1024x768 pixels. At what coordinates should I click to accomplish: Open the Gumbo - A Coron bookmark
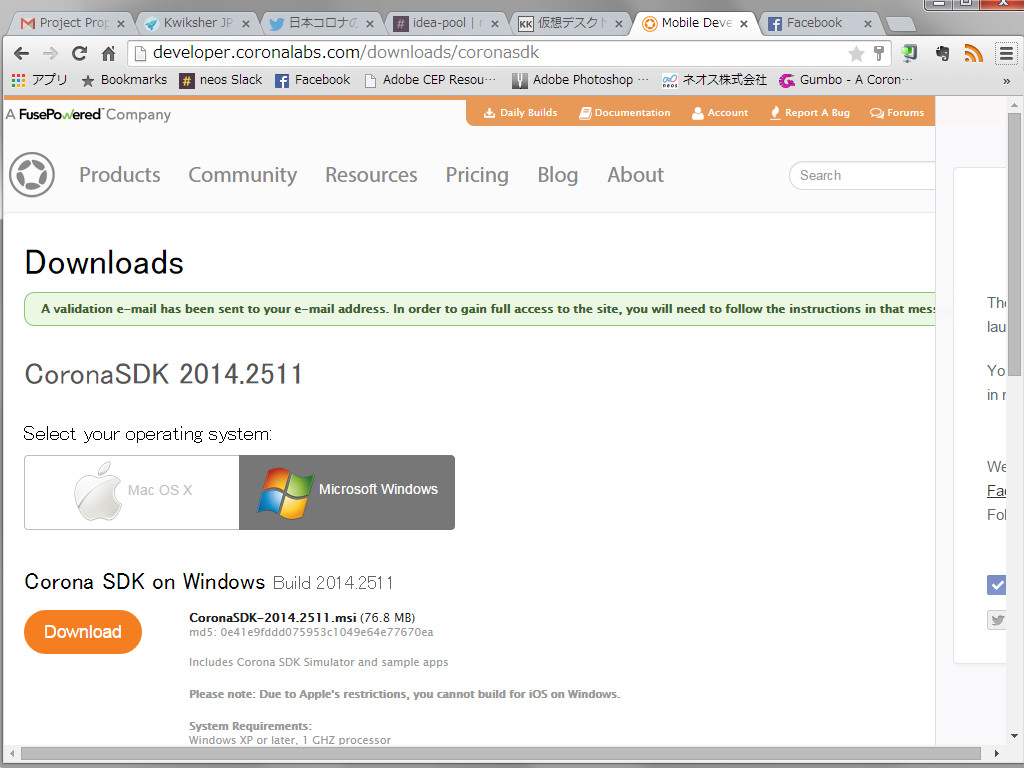(846, 80)
